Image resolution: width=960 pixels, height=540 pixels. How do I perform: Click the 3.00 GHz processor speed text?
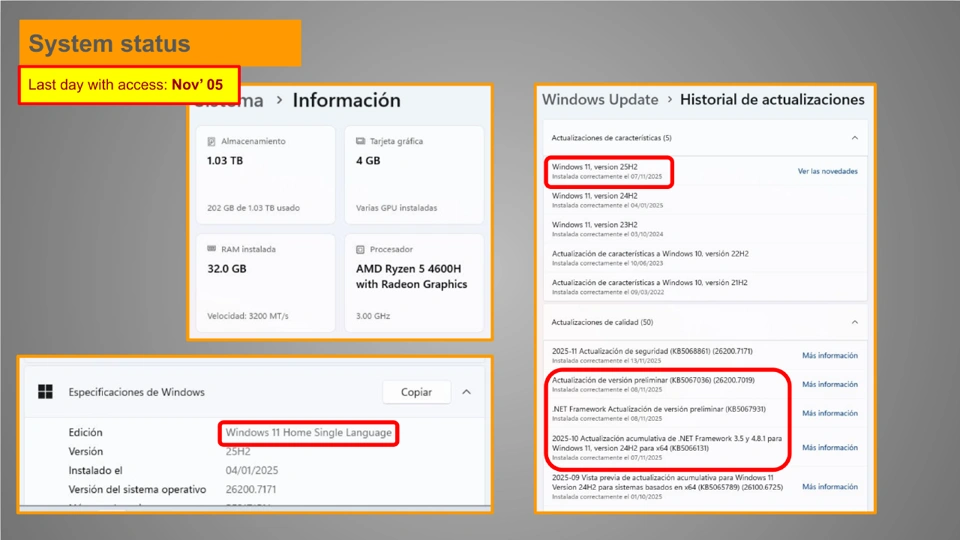pyautogui.click(x=373, y=317)
